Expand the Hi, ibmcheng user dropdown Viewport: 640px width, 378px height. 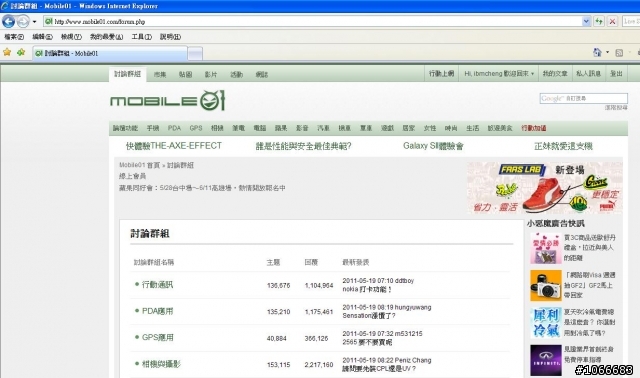tap(499, 73)
